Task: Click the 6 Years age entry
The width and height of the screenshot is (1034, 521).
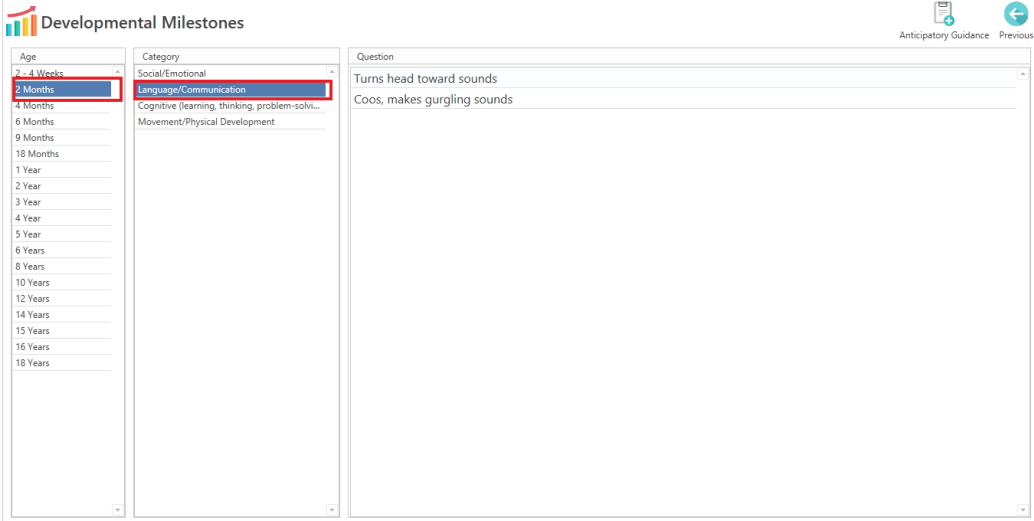Action: (x=62, y=250)
